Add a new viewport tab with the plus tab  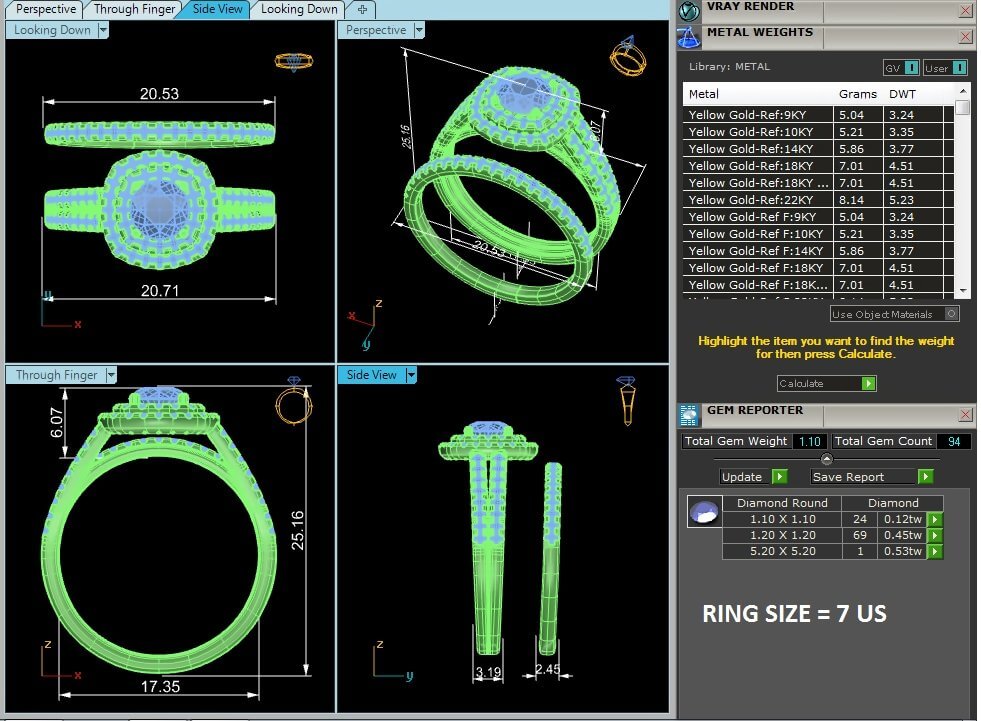point(362,9)
